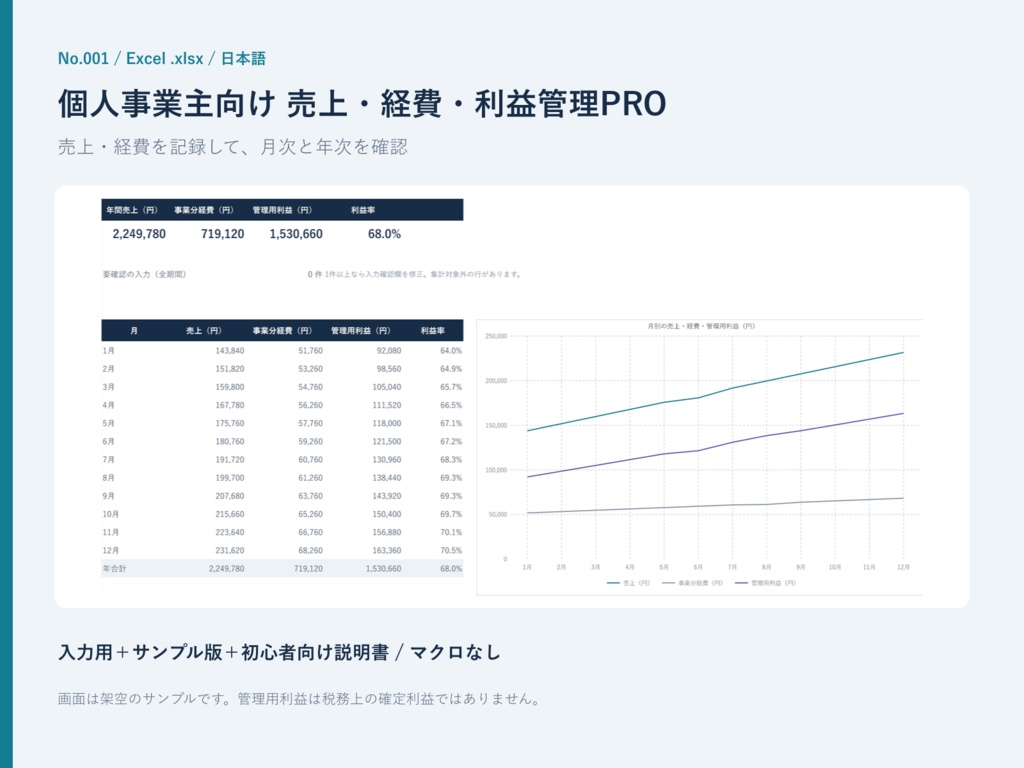Click the 719,120 value in the 年合計 row
1024x768 pixels.
308,569
